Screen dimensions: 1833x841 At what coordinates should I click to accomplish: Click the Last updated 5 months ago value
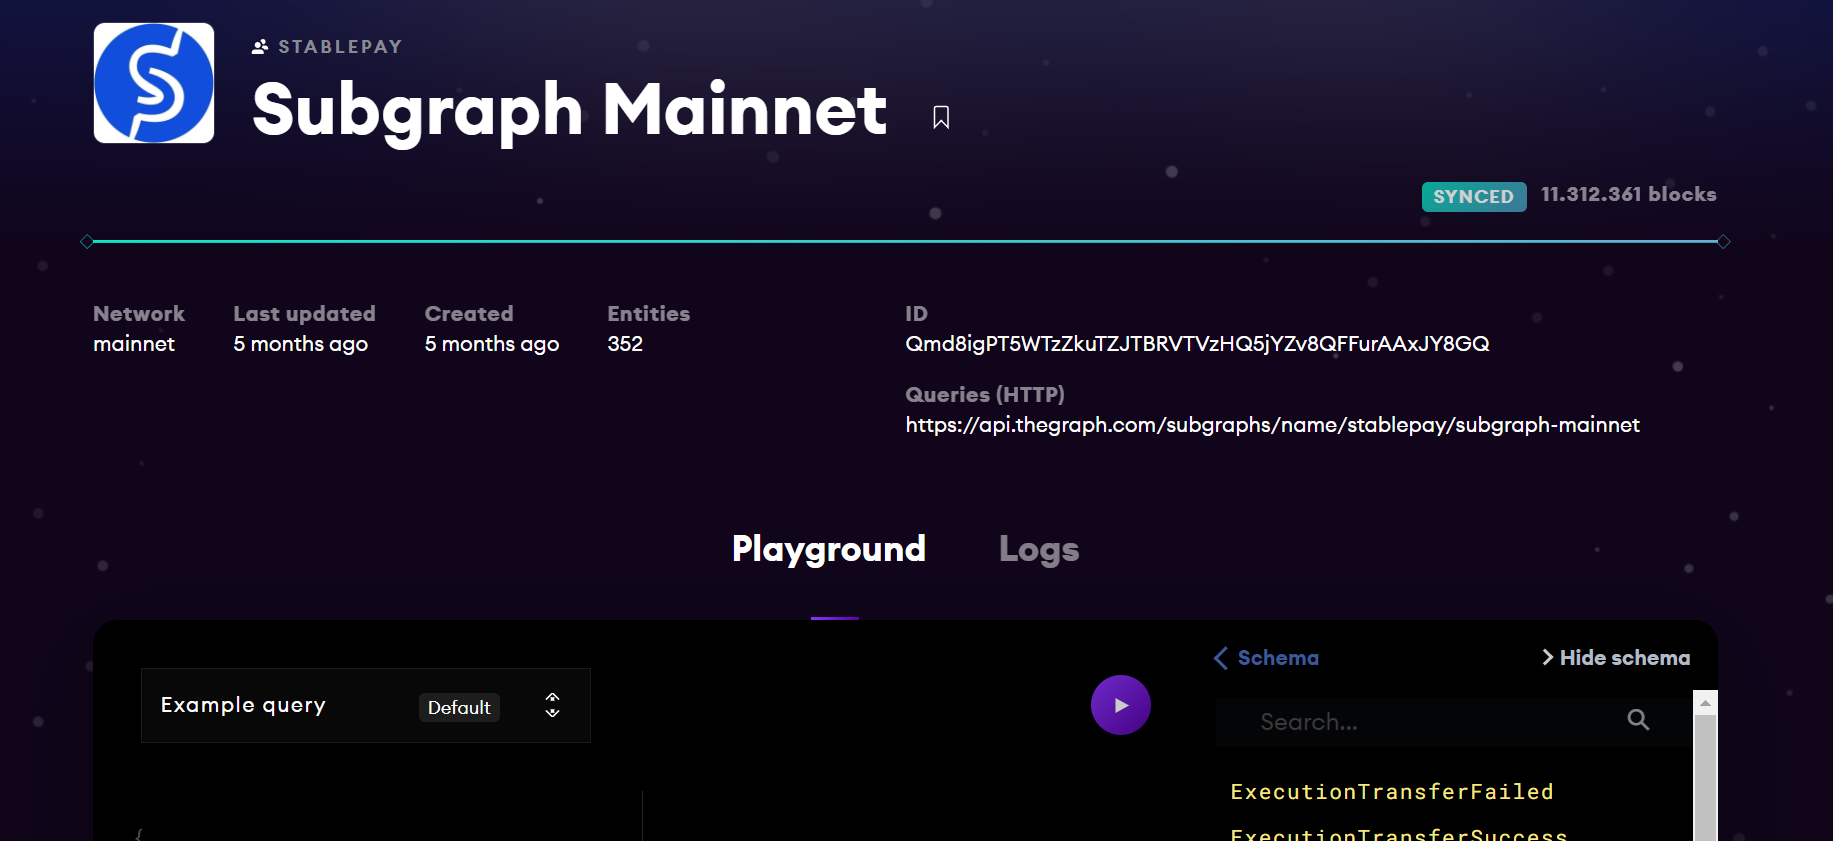(300, 344)
